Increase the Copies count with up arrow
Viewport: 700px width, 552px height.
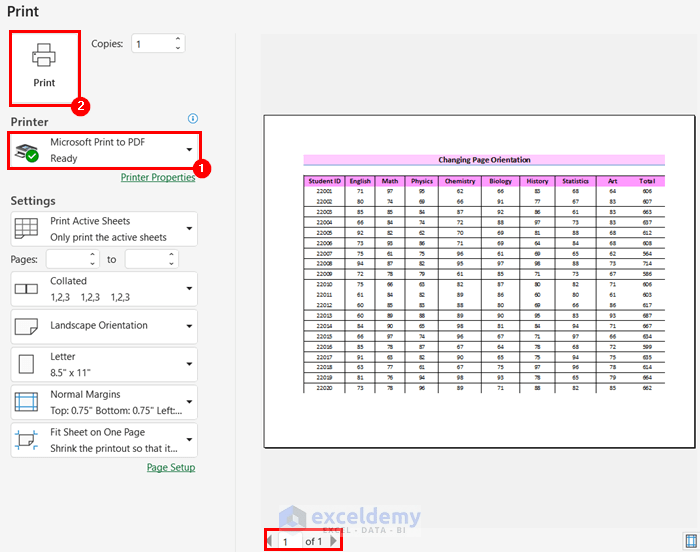click(178, 39)
